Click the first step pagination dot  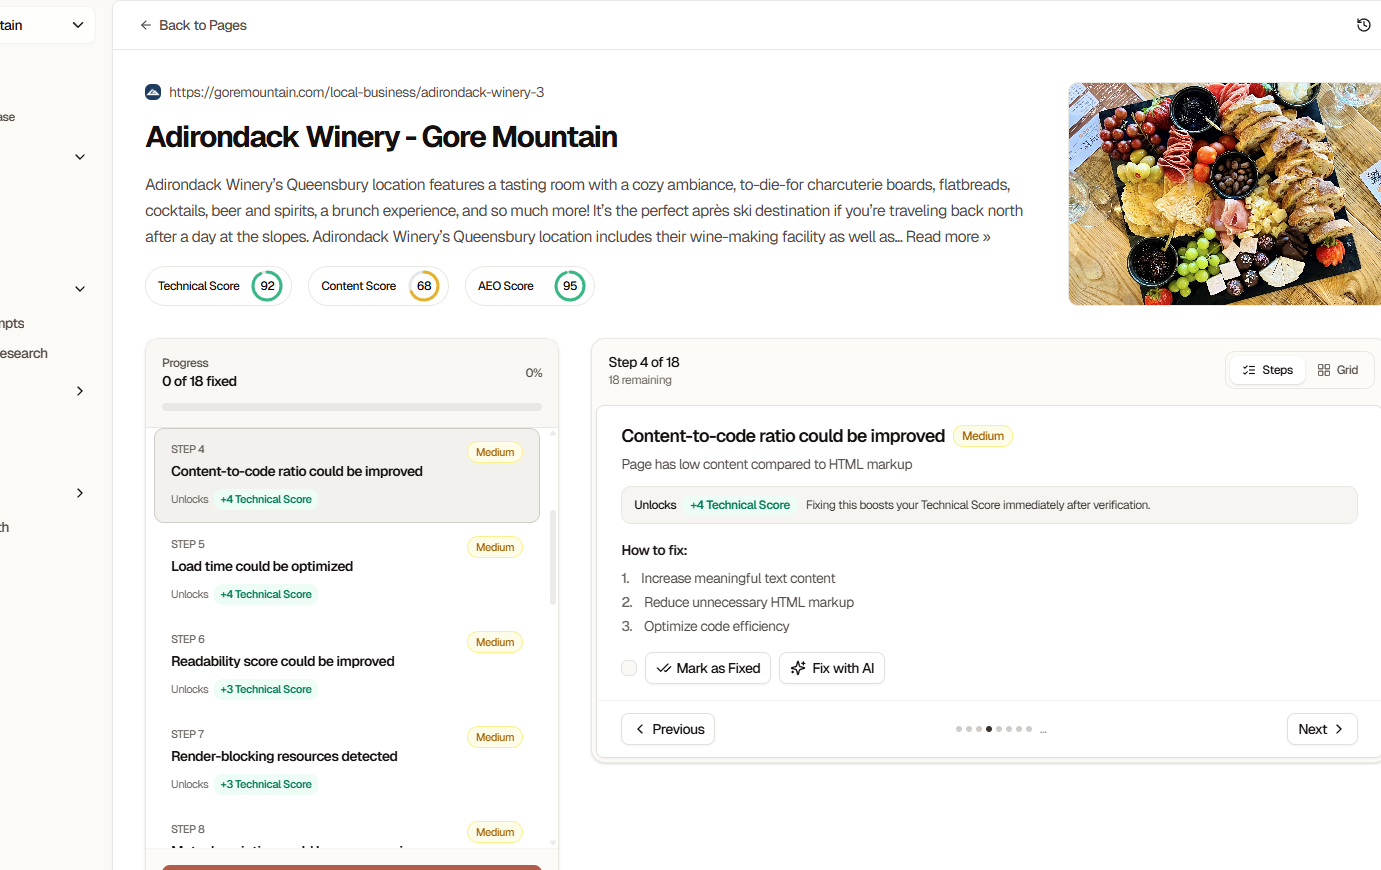(959, 729)
